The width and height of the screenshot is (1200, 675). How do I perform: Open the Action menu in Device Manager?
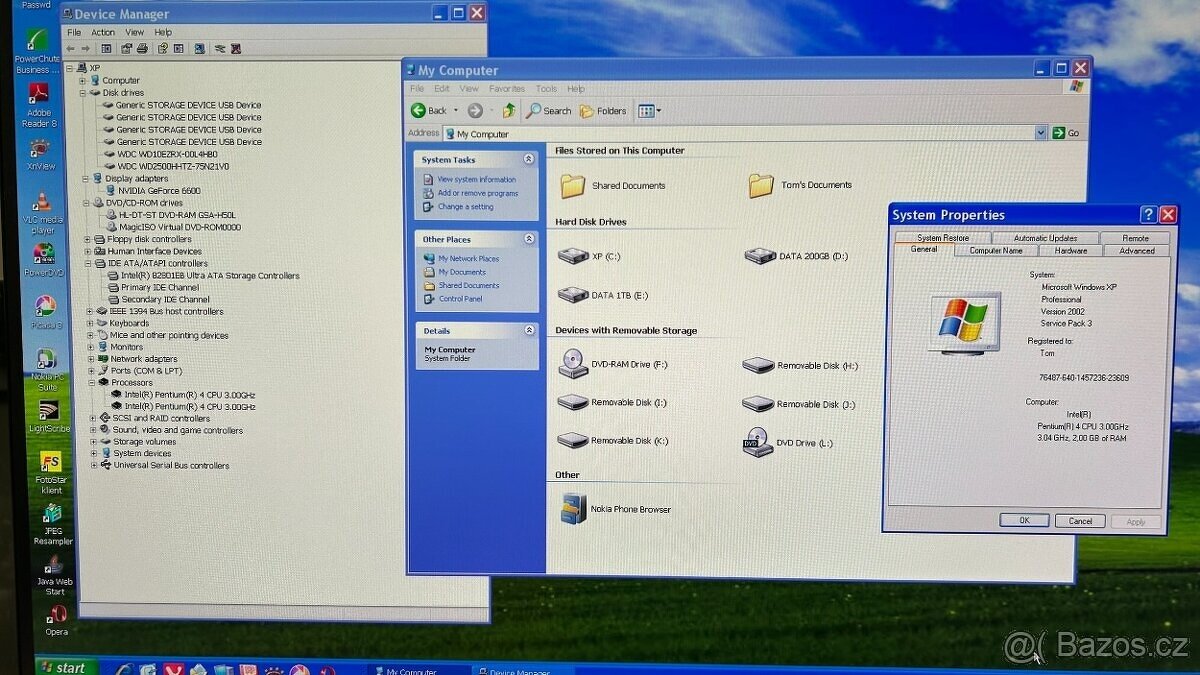click(x=103, y=31)
